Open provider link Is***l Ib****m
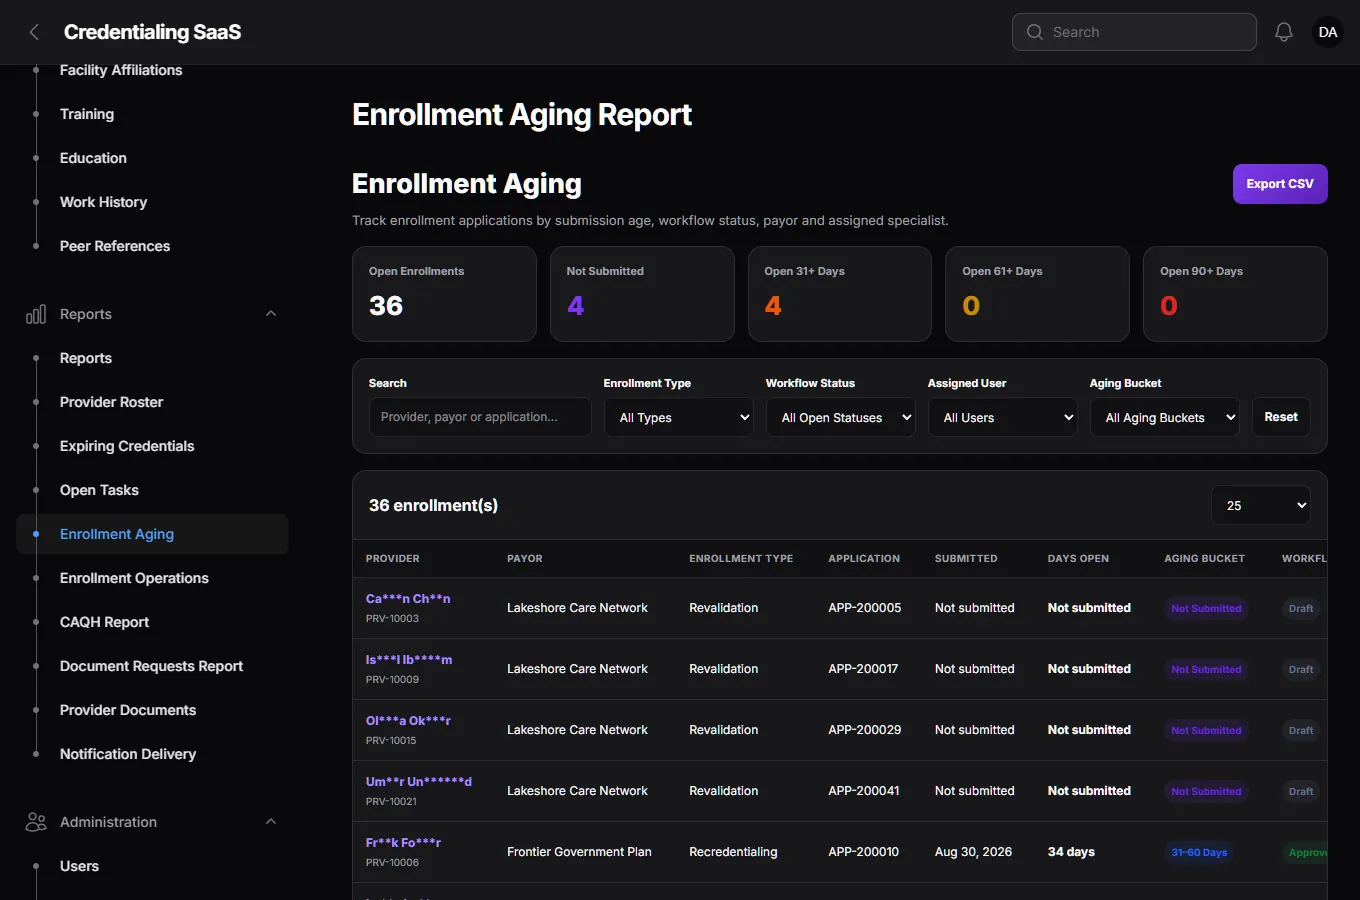Screen dimensions: 1360x900 click(409, 660)
